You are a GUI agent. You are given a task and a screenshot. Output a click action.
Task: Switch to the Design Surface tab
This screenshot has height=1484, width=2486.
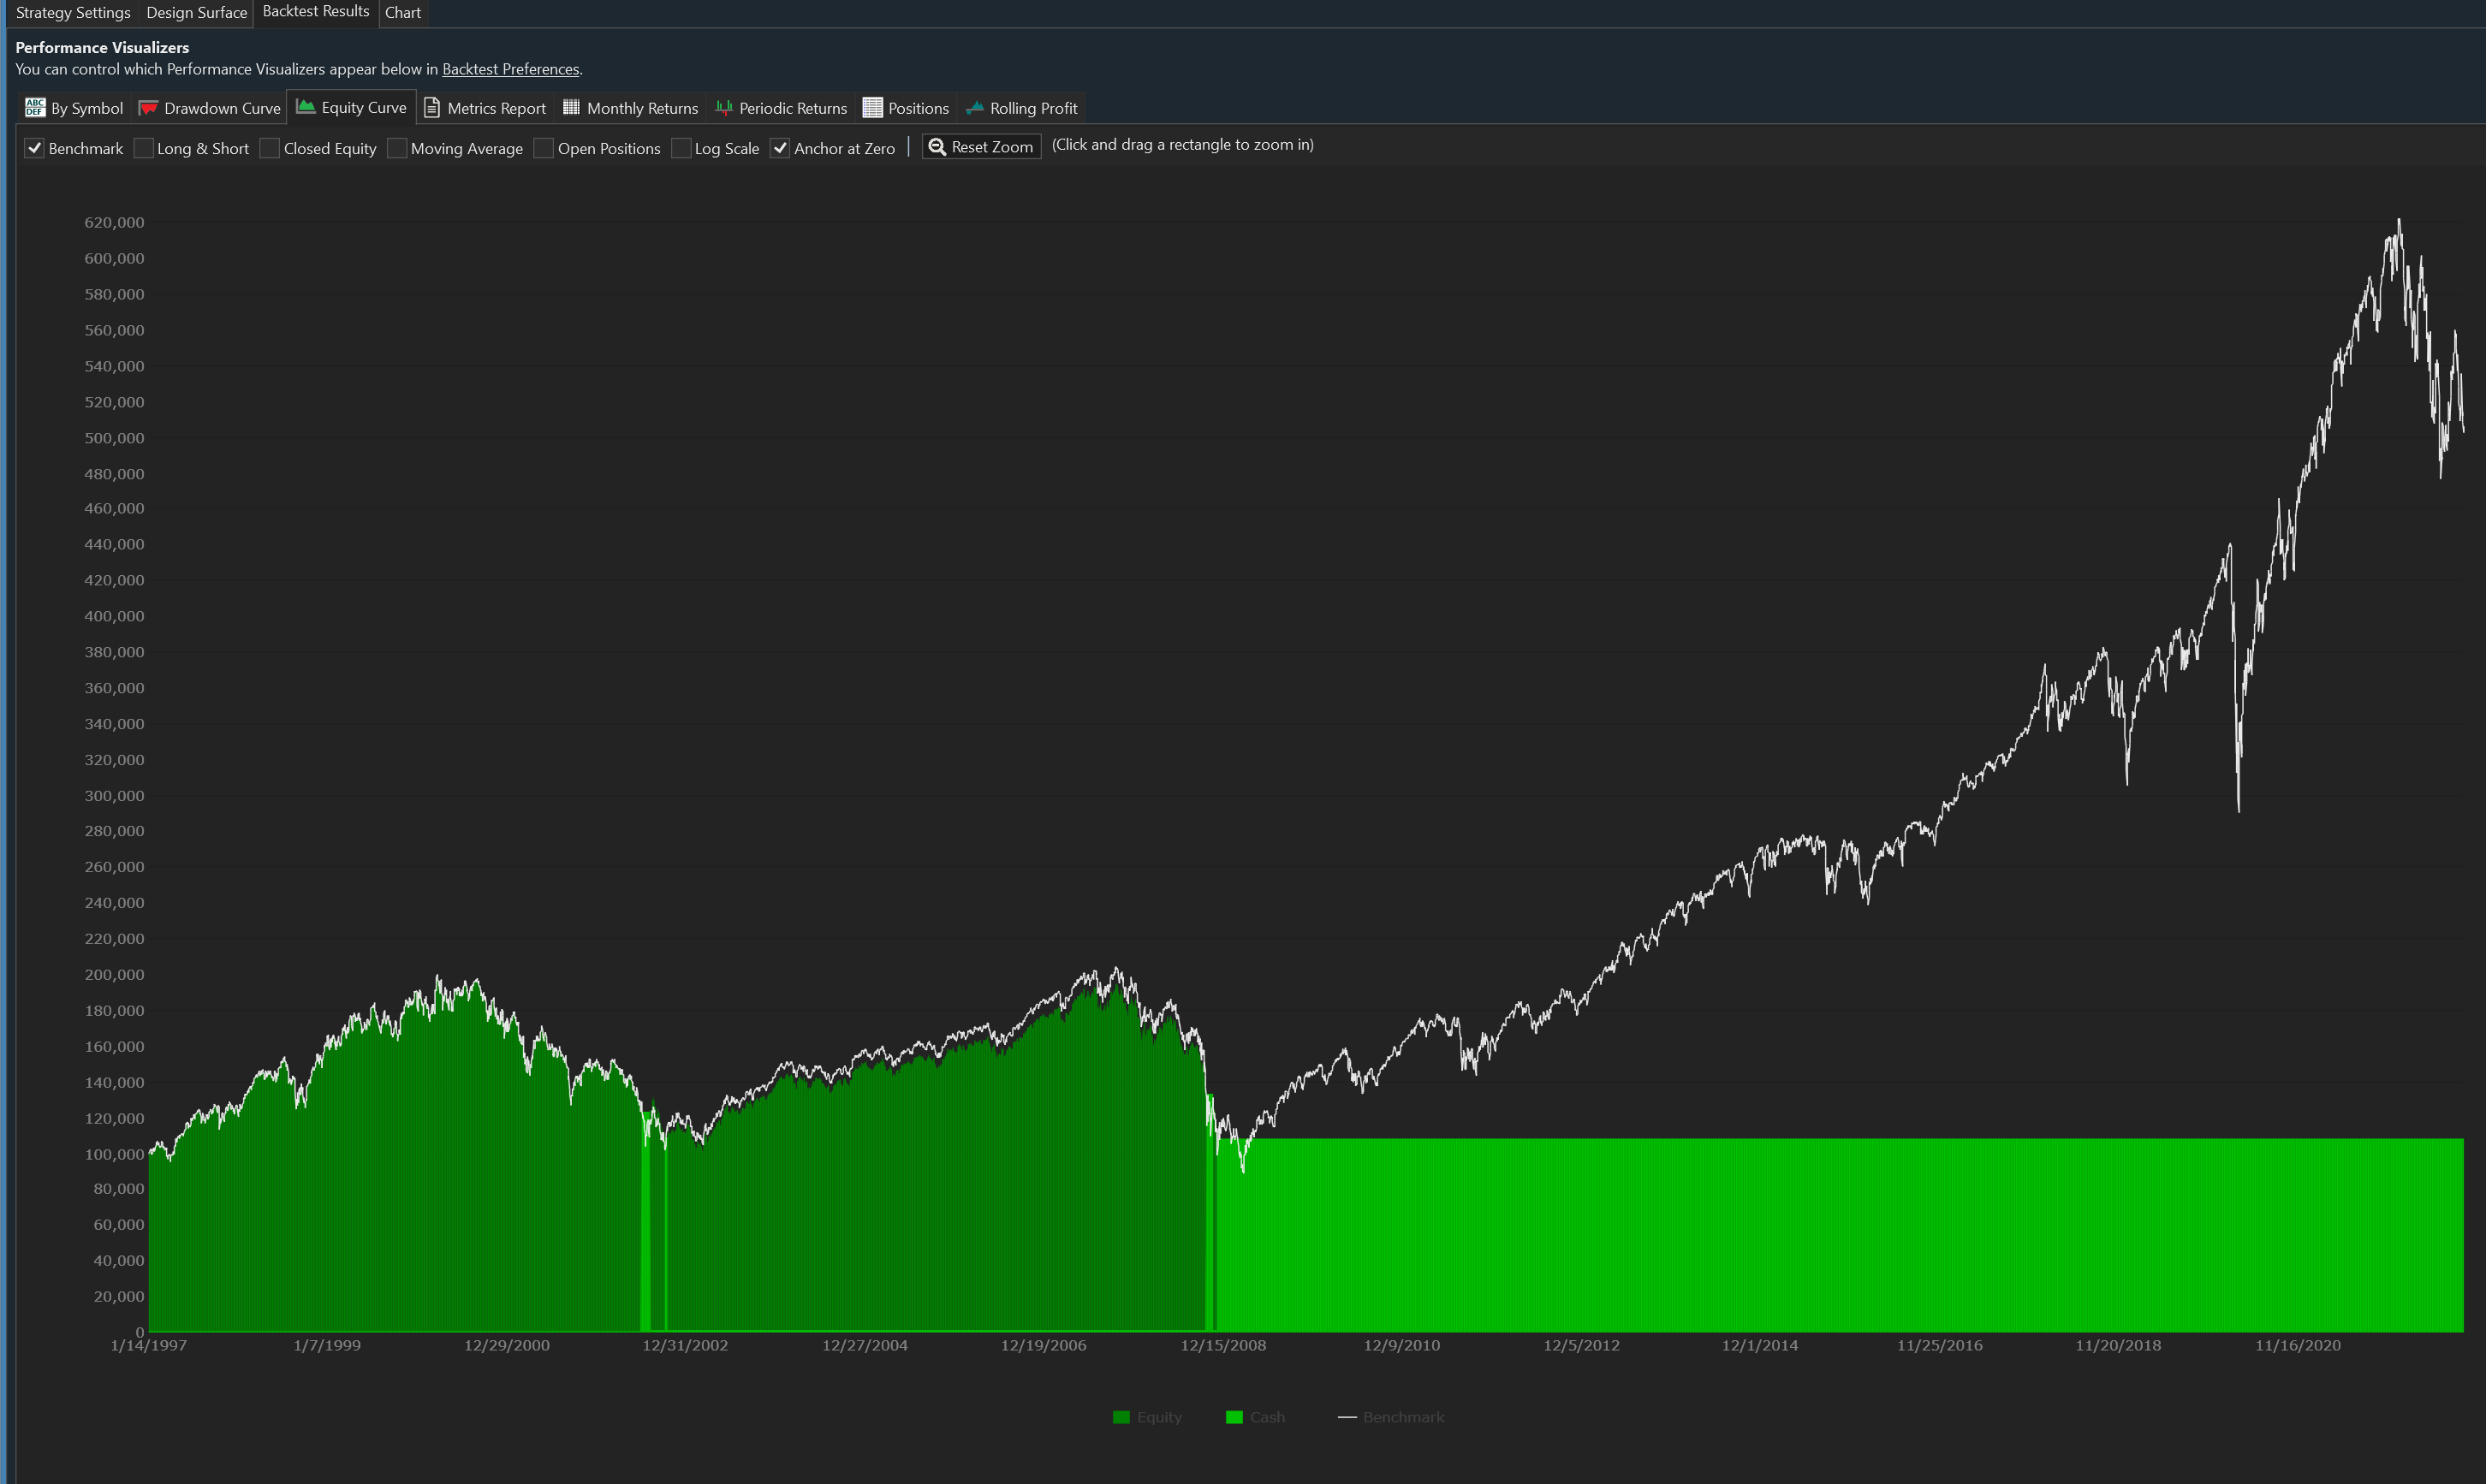pyautogui.click(x=196, y=12)
